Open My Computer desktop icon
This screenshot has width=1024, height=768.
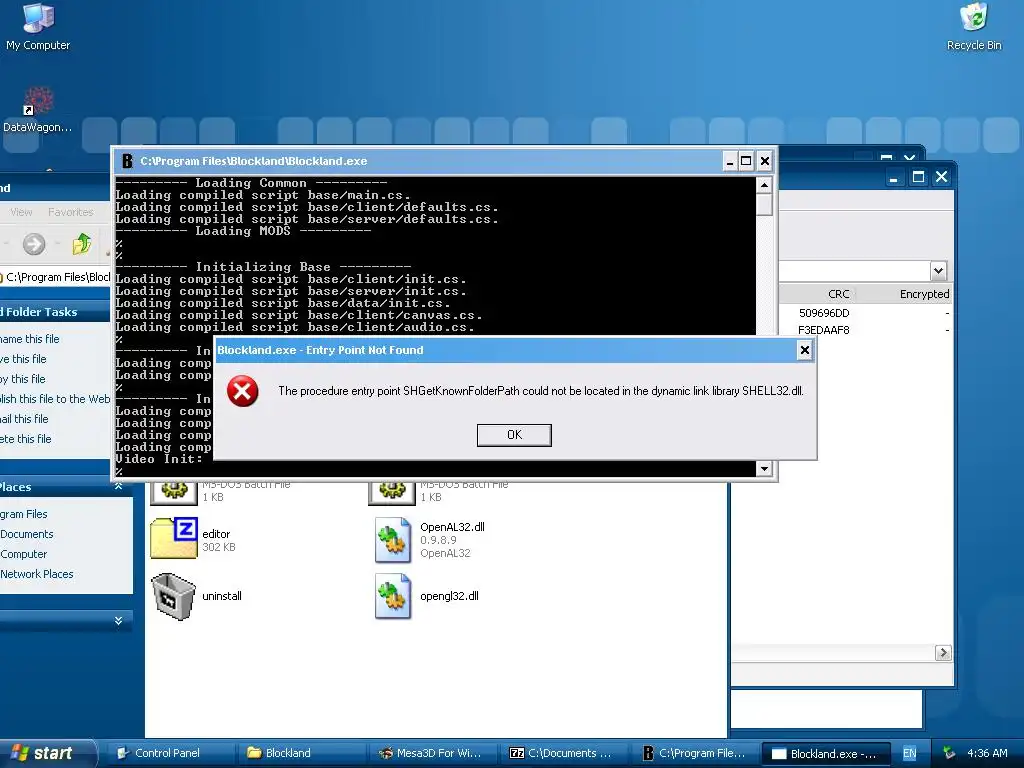[38, 26]
